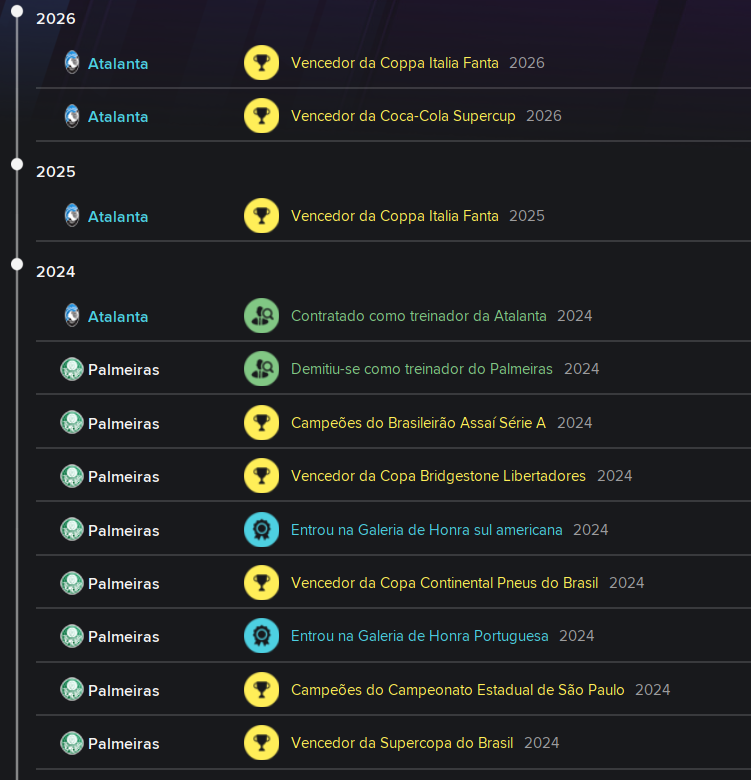Click the Palmeiras crest in the Copa Continental Pneus row
The image size is (751, 780).
72,583
